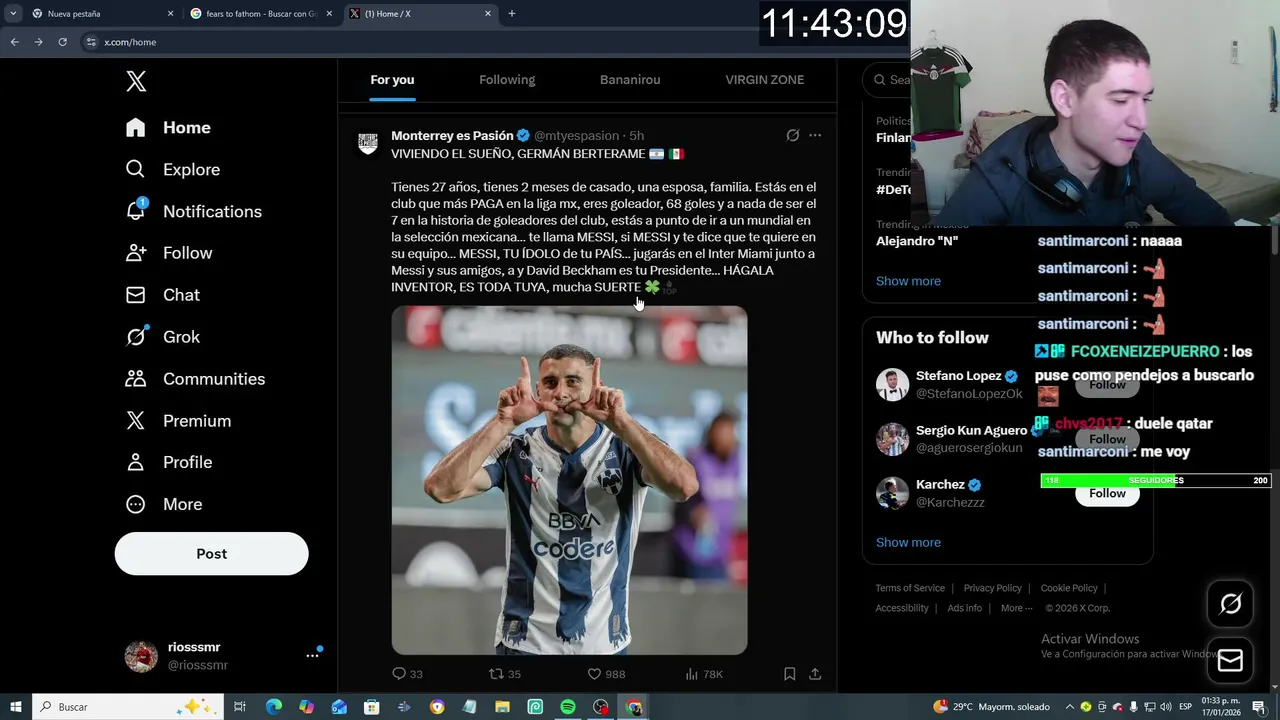
Task: Open Sergio Kun Aguero profile suggestion
Action: tap(971, 431)
